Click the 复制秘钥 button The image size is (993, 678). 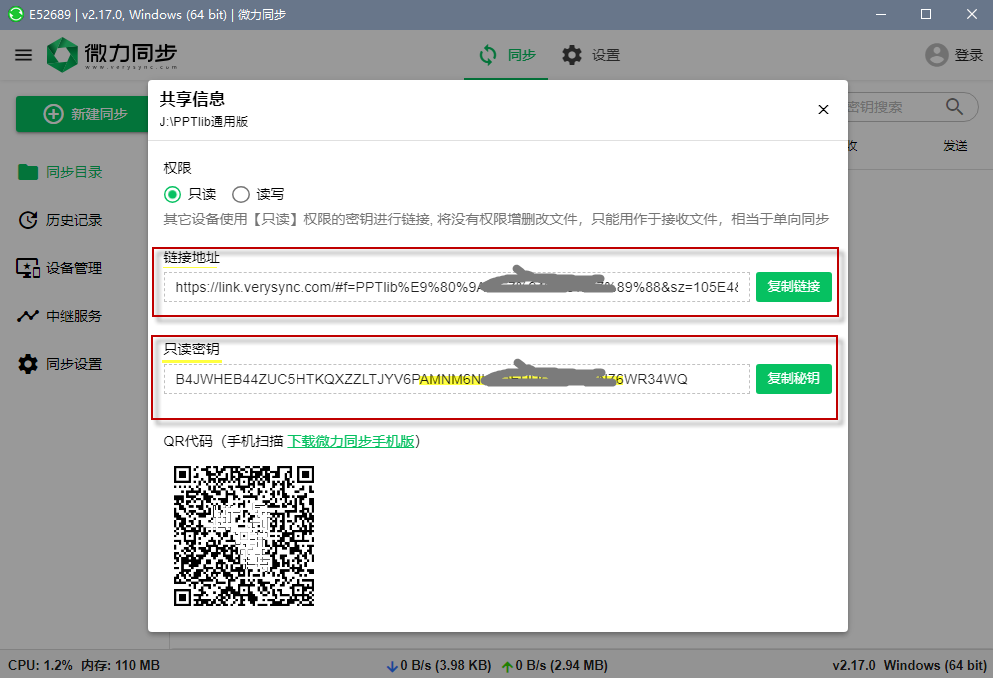click(794, 379)
